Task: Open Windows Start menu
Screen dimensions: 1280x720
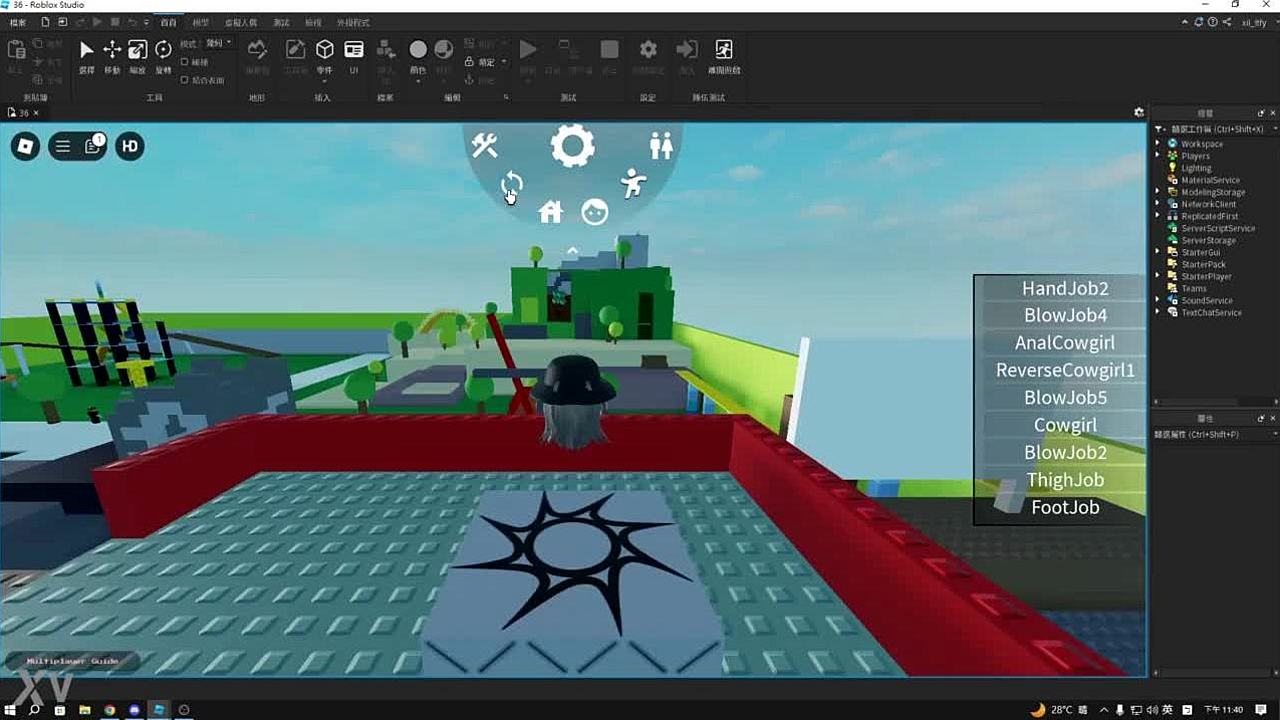Action: click(11, 710)
